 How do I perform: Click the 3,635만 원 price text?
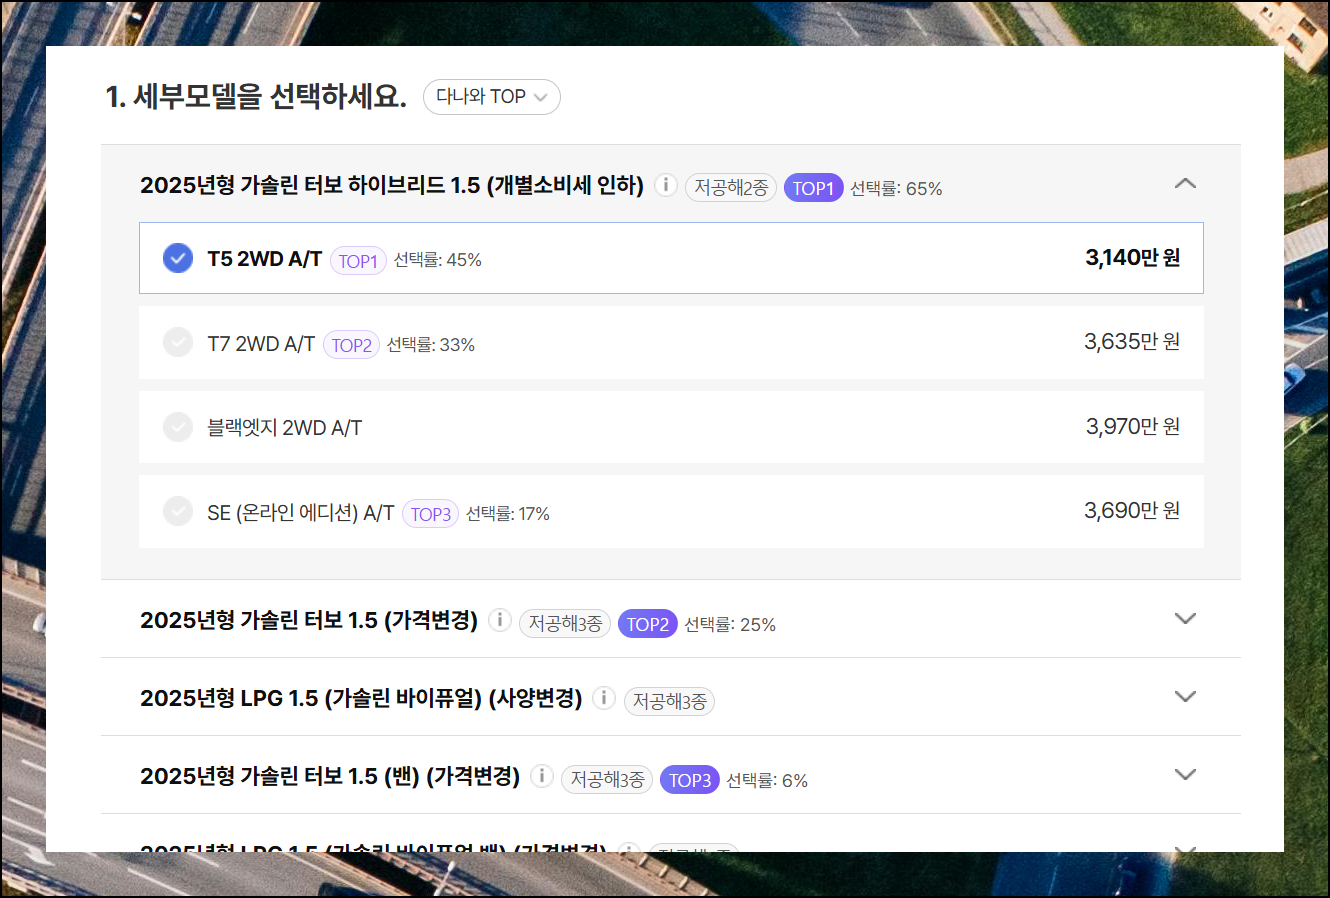[x=1132, y=342]
